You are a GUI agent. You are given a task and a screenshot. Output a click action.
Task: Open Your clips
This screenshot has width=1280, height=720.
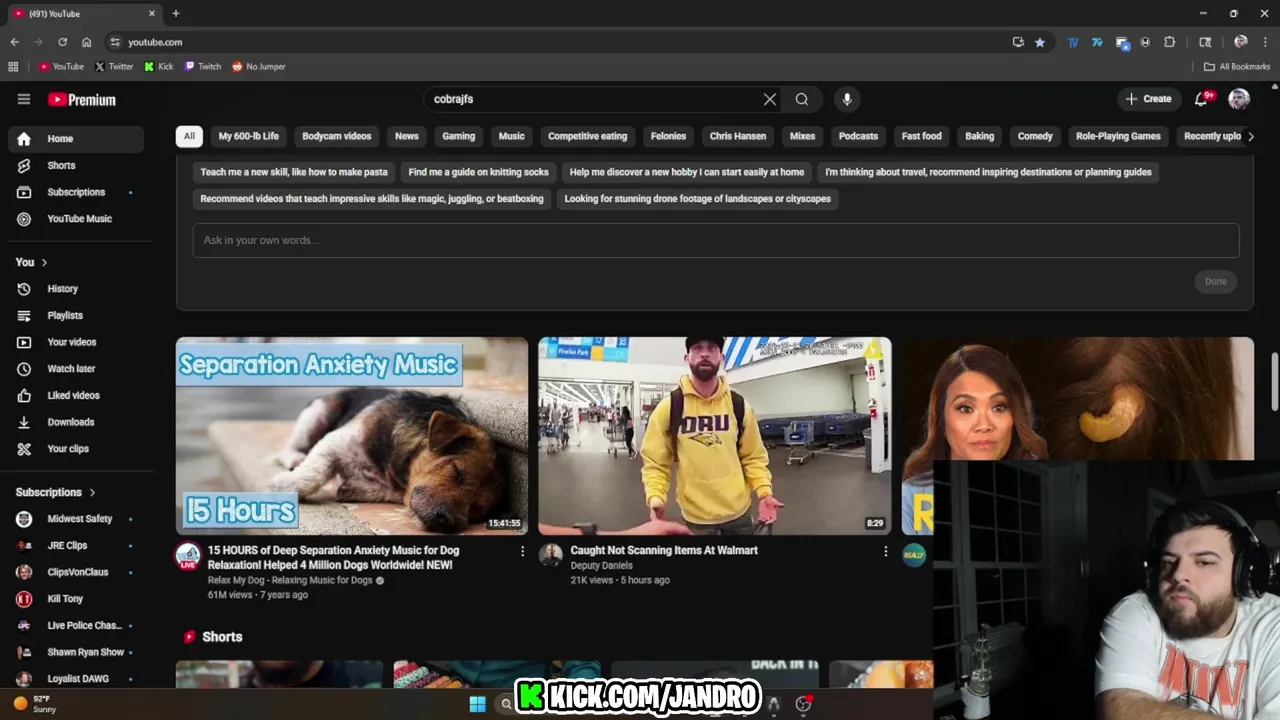click(76, 449)
